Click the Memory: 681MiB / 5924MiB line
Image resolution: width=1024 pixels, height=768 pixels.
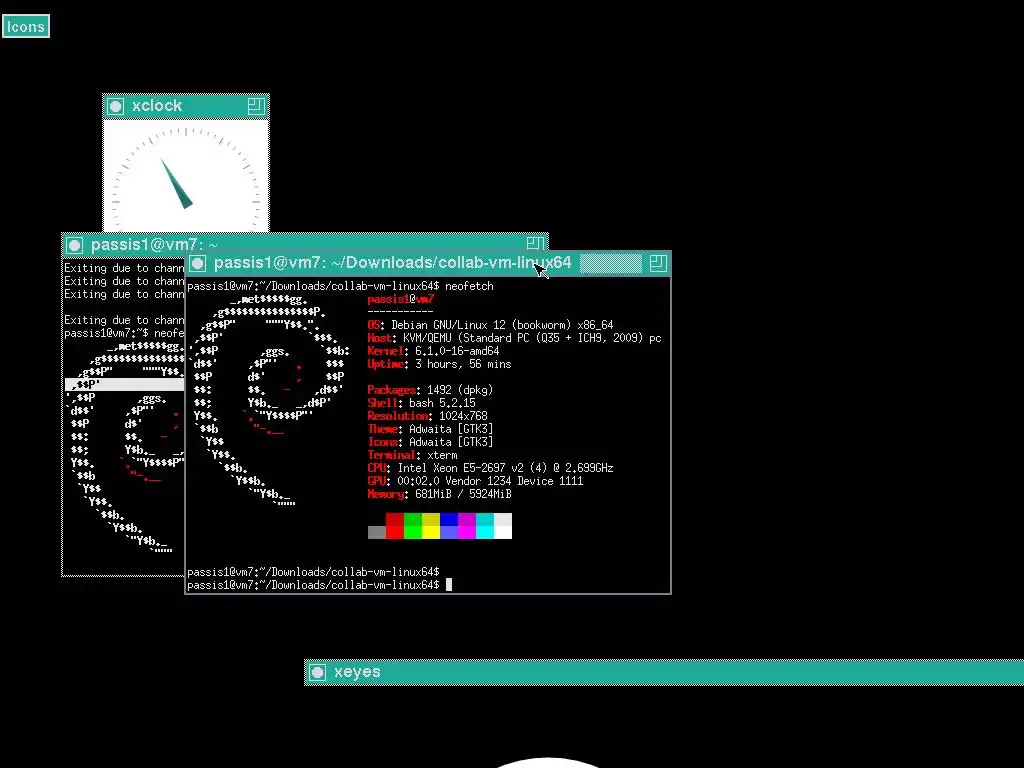(439, 494)
